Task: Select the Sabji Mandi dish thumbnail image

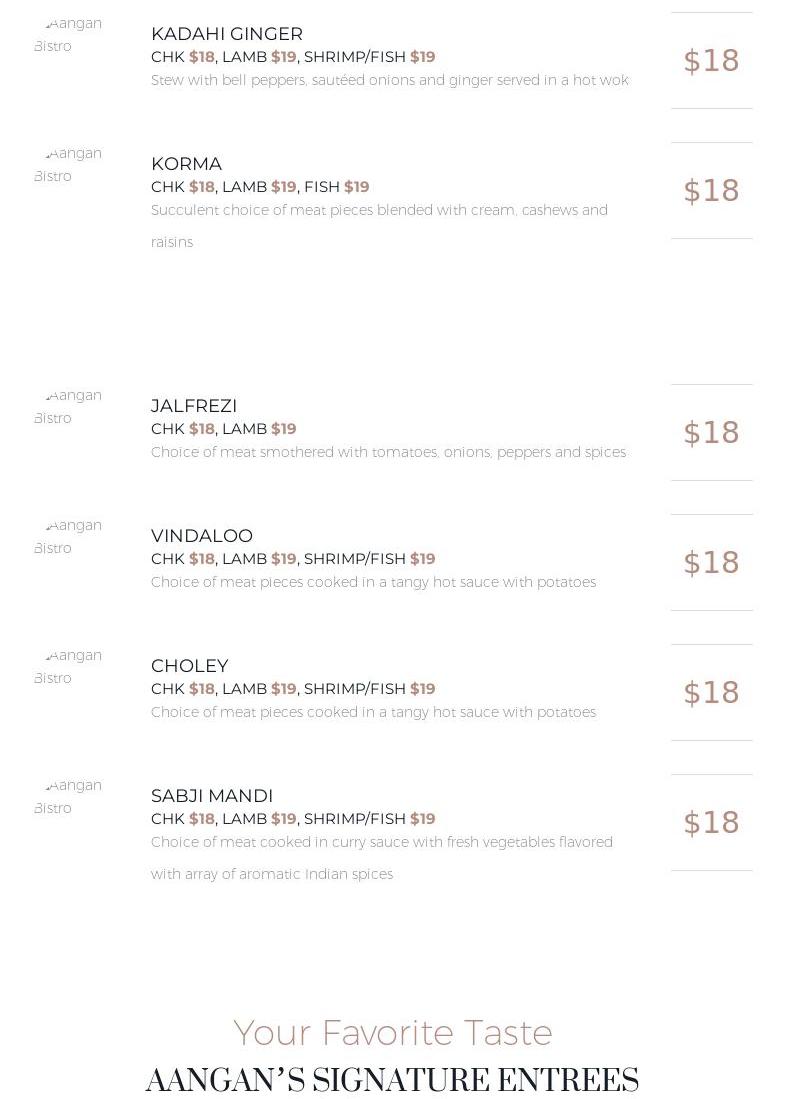Action: coord(68,797)
